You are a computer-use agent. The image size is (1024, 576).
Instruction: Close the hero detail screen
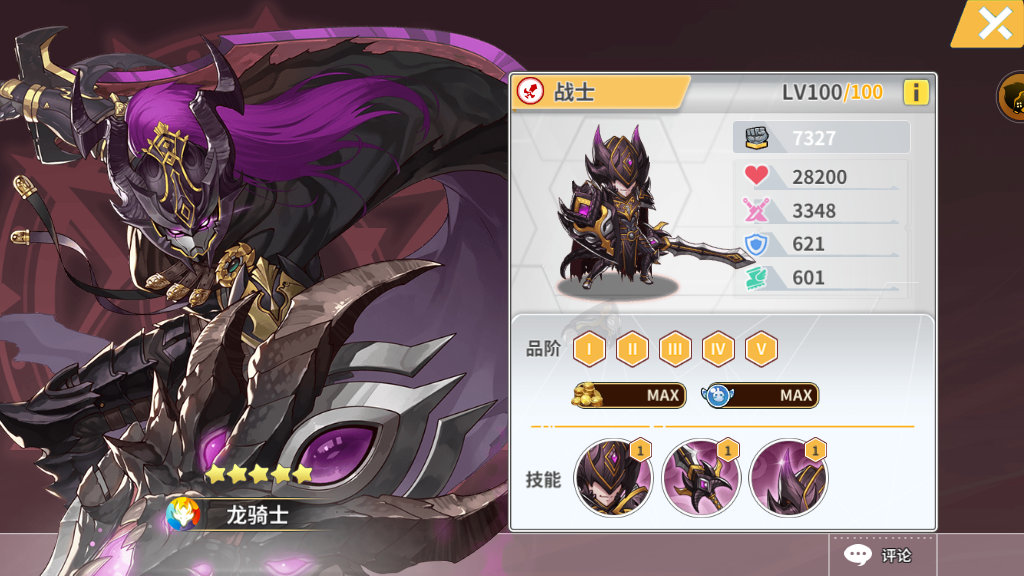[x=993, y=24]
